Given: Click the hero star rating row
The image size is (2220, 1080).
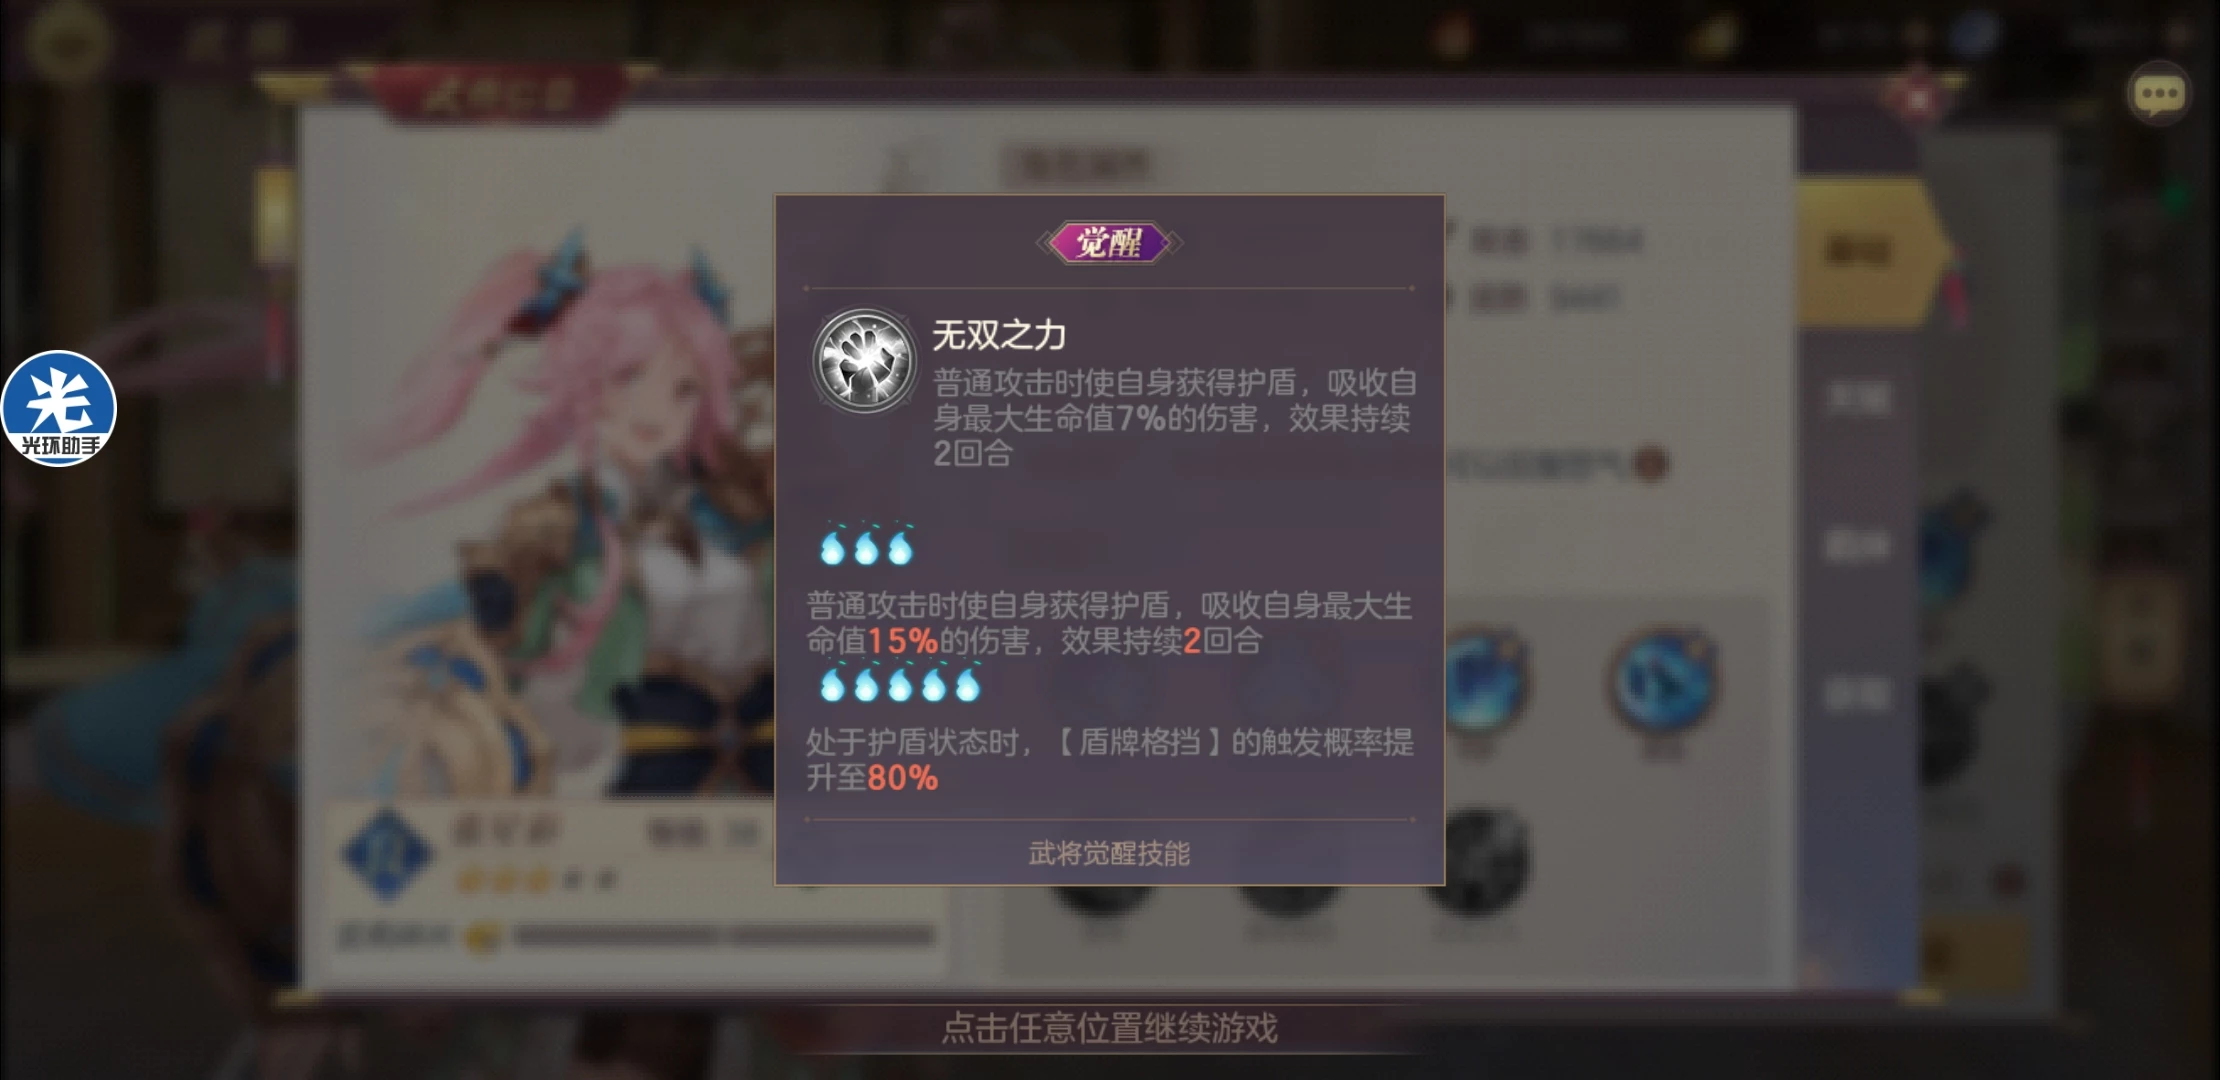Looking at the screenshot, I should tap(535, 881).
